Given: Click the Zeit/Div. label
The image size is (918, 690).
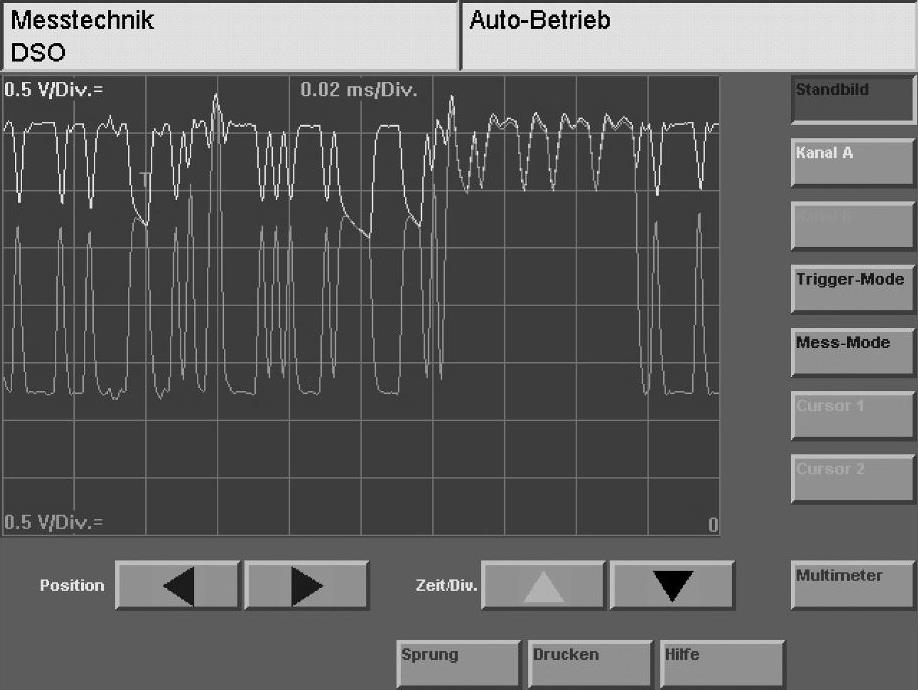Looking at the screenshot, I should click(x=447, y=585).
